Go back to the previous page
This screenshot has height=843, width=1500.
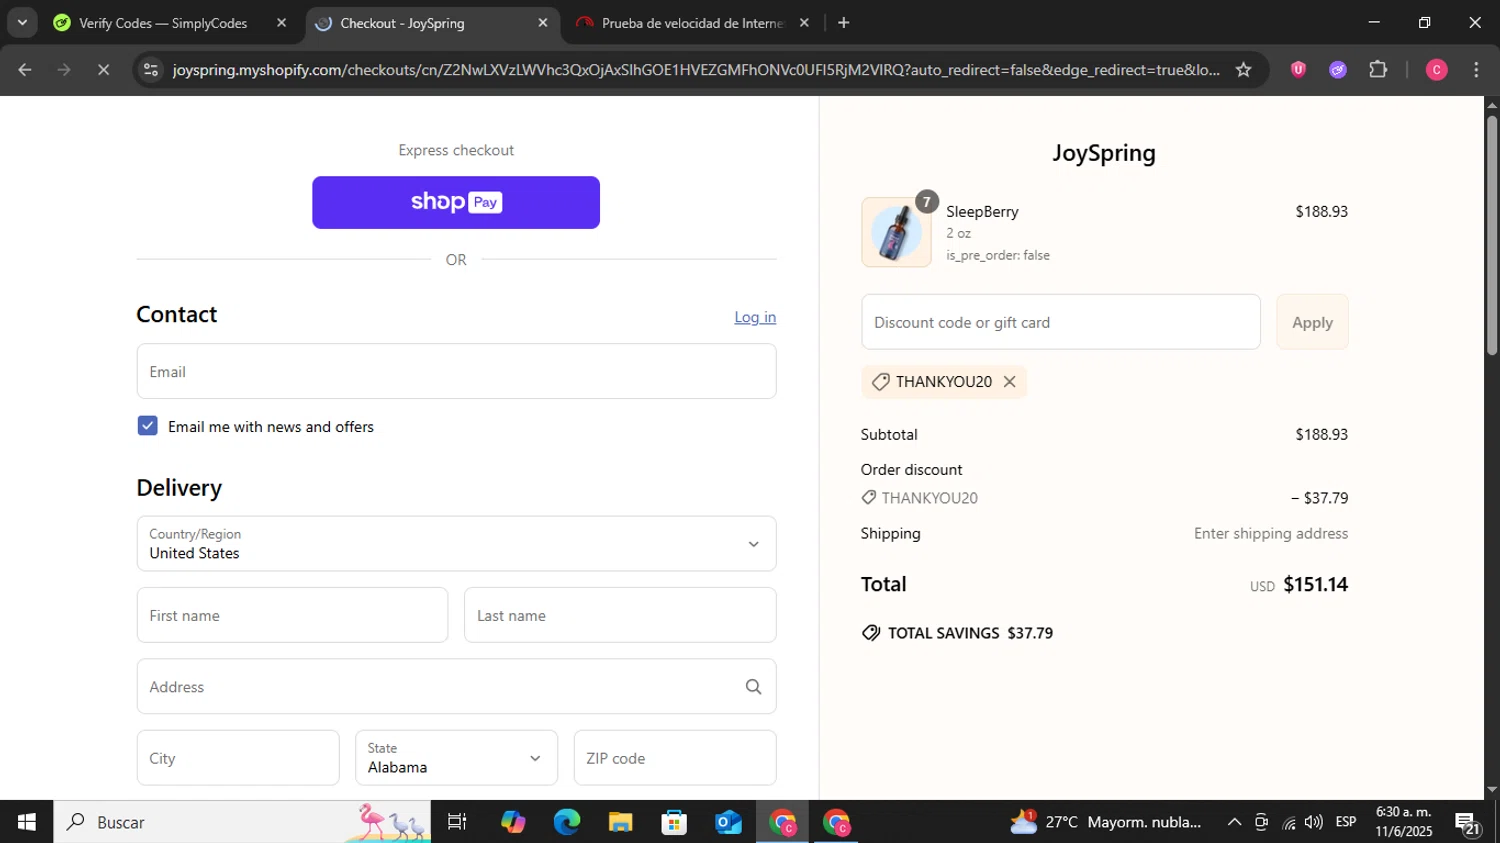point(25,70)
